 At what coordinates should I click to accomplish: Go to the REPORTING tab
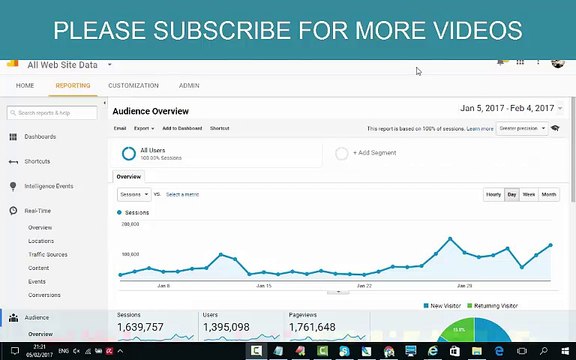73,86
